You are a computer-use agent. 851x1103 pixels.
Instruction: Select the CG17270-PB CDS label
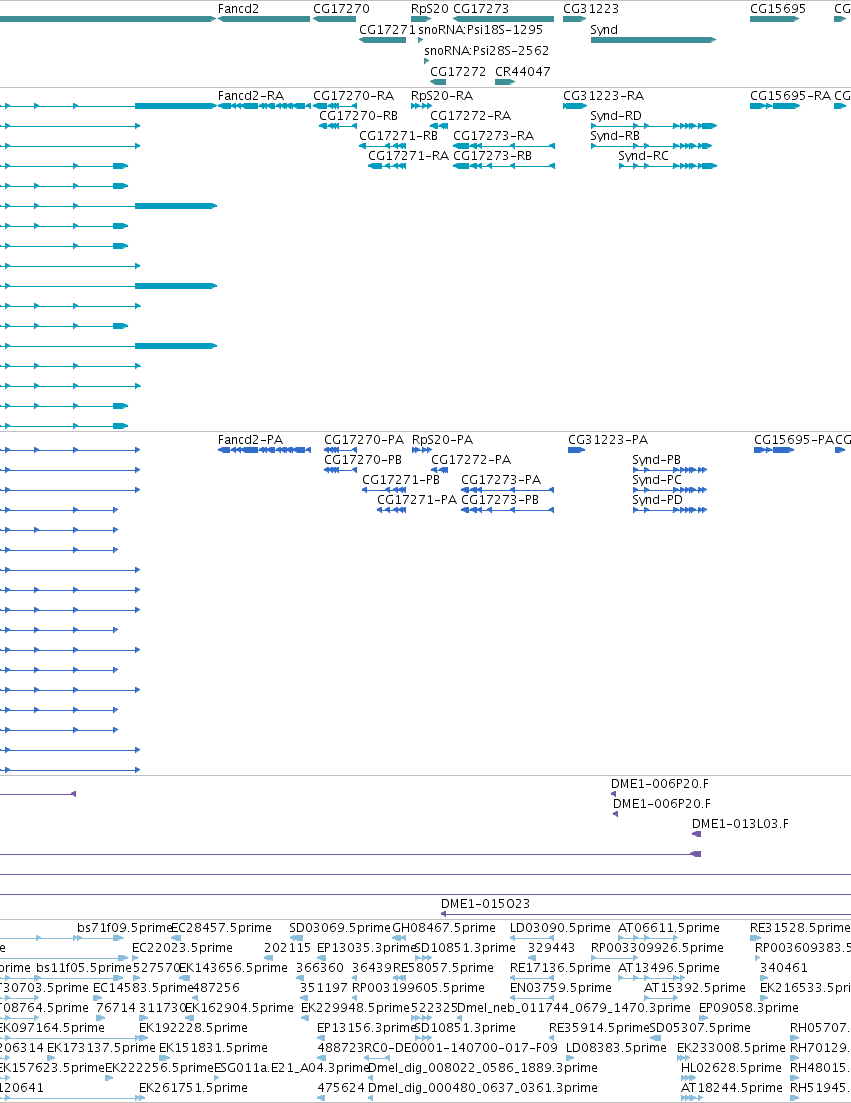point(363,460)
